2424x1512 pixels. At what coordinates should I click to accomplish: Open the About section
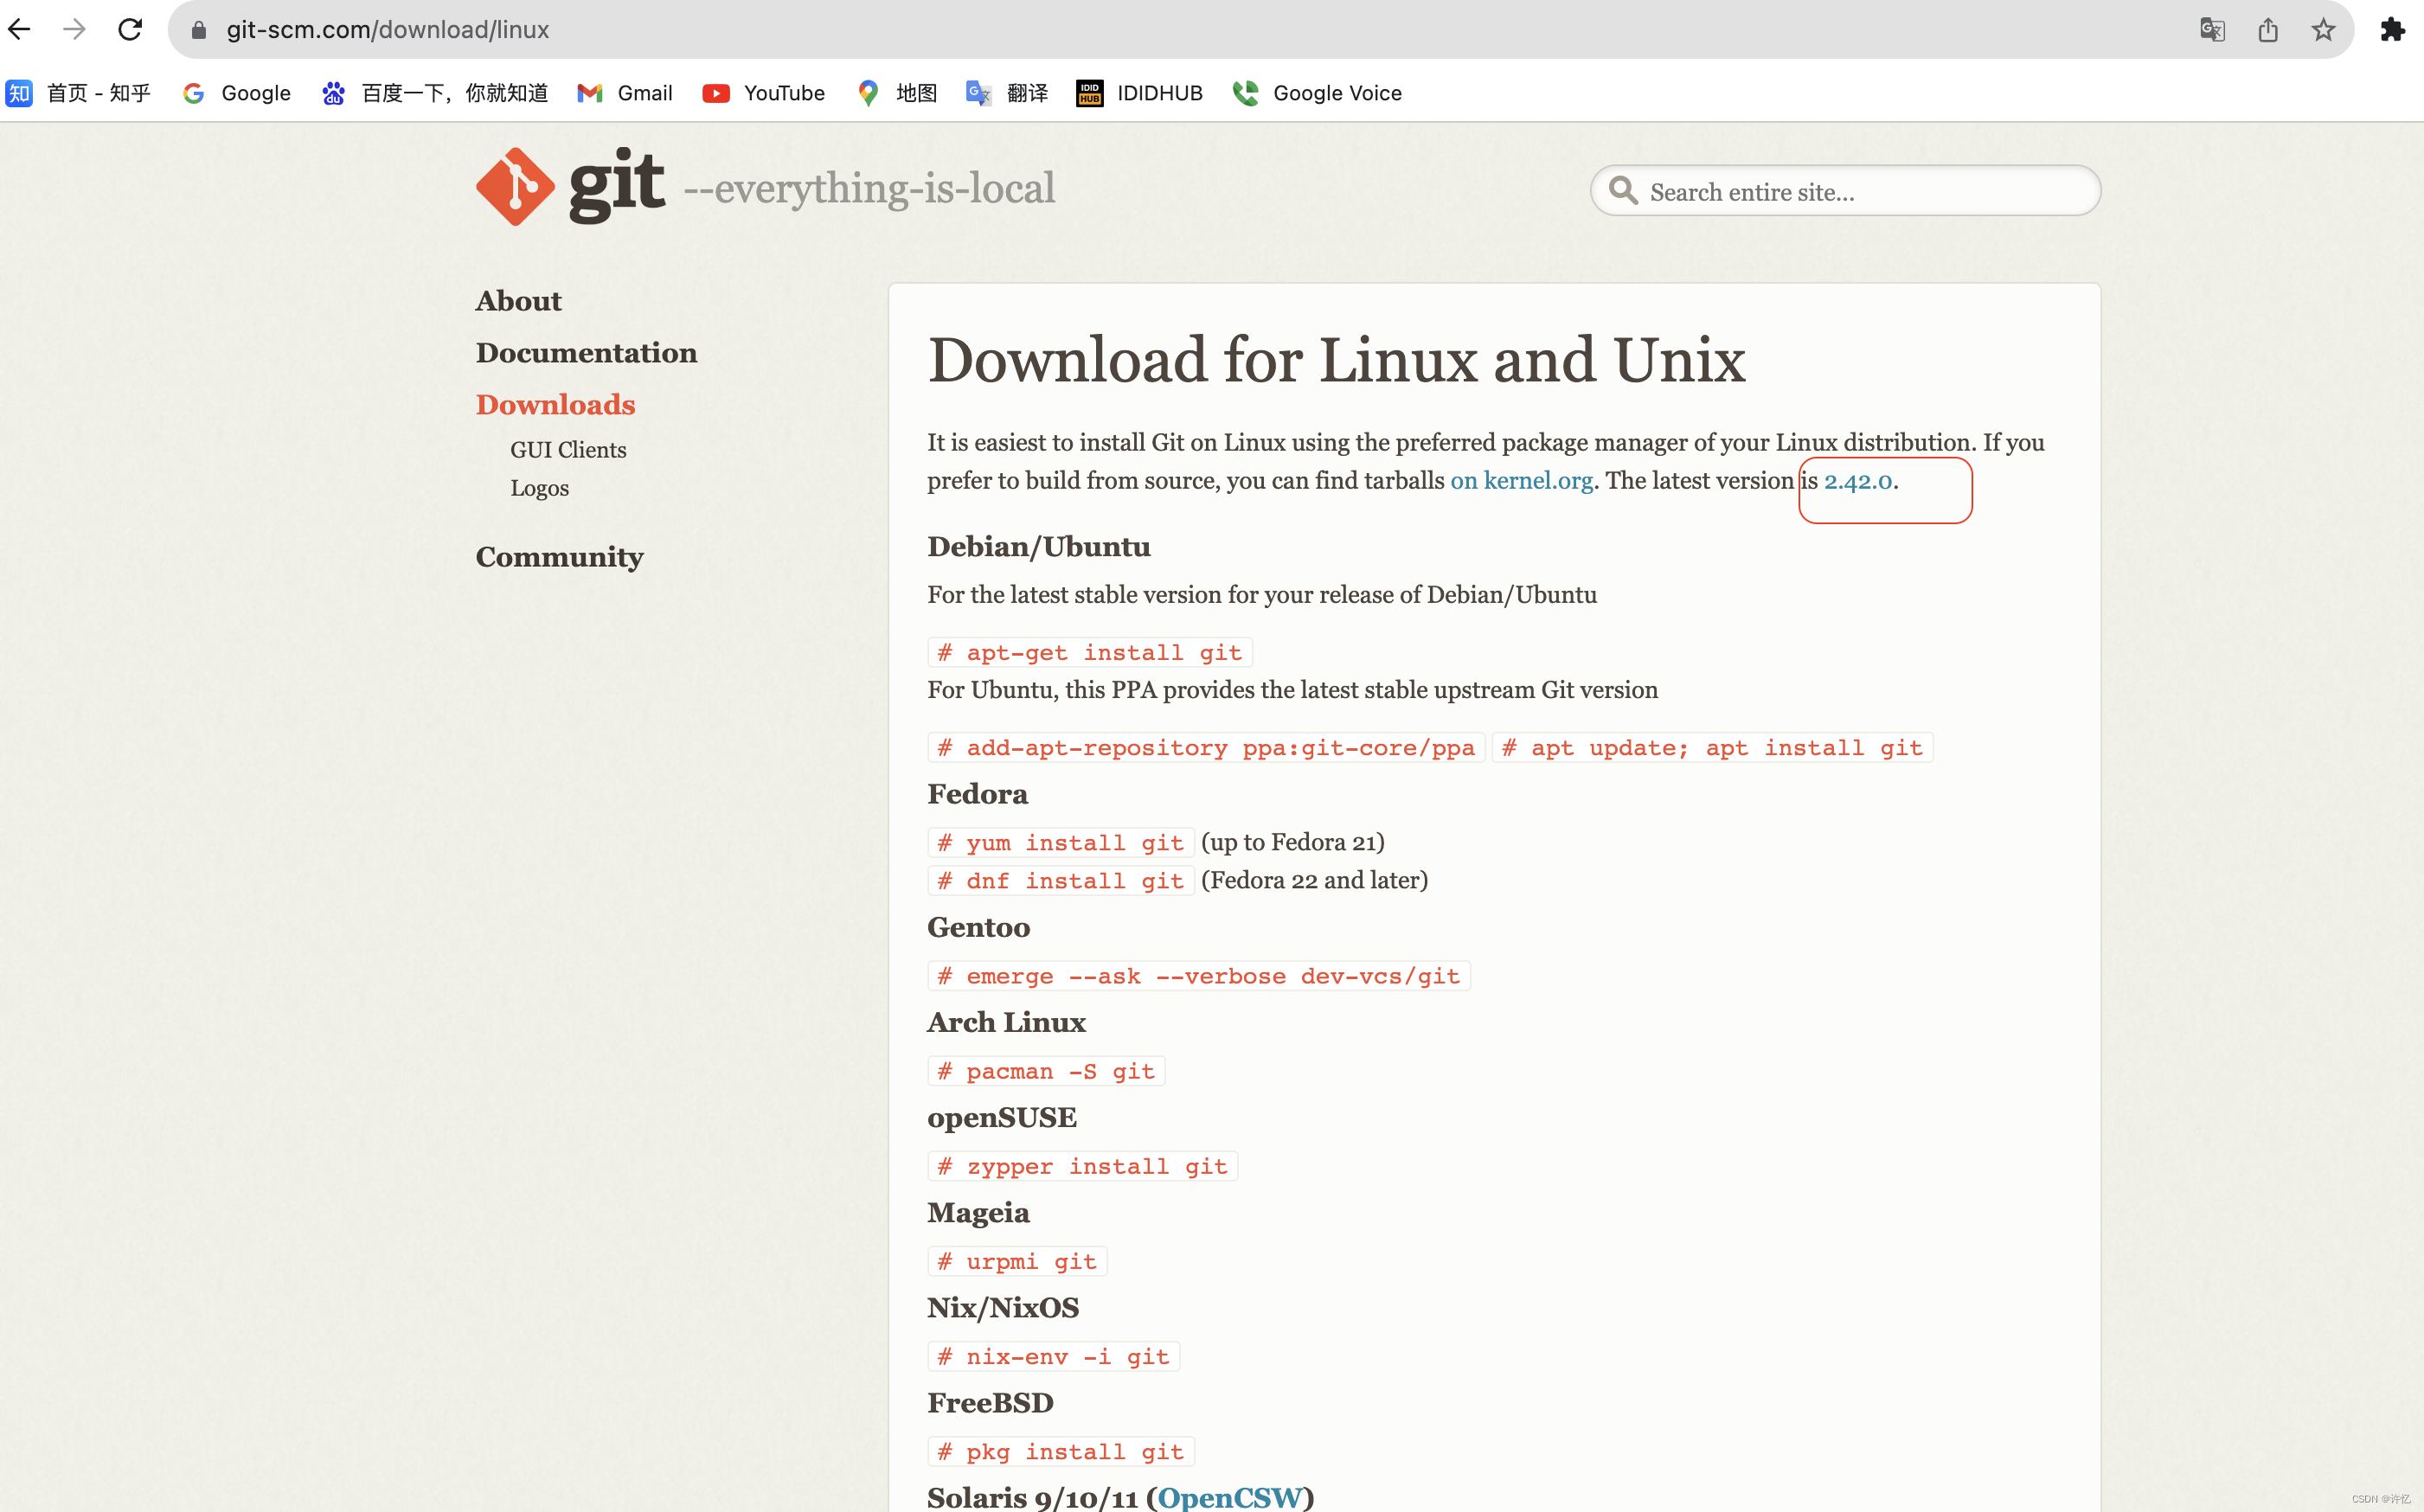518,301
